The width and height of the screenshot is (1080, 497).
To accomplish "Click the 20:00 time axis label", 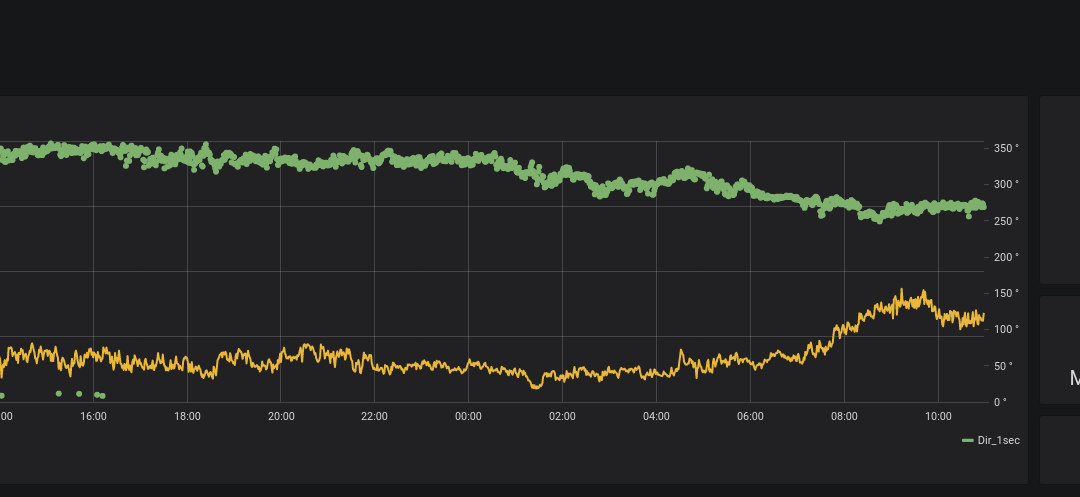I will [281, 416].
